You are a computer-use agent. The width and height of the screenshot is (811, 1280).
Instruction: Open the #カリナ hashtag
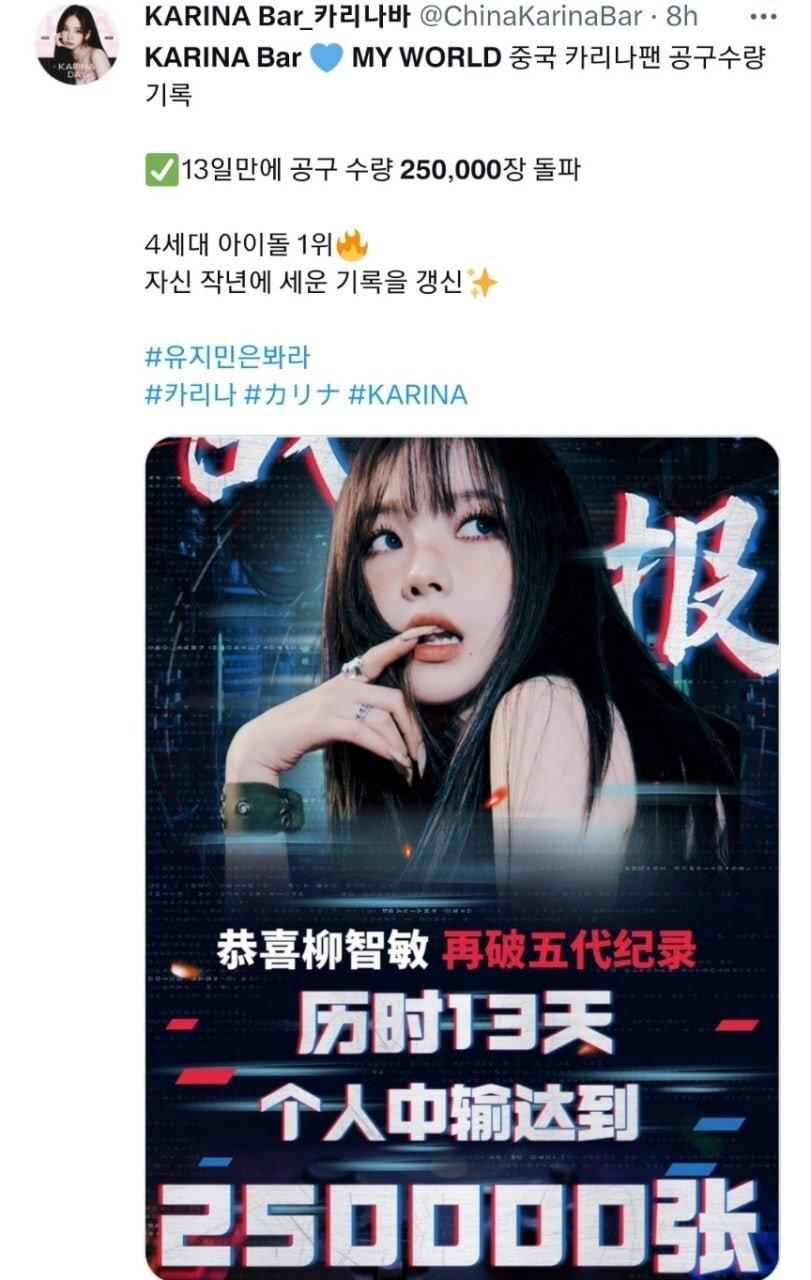tap(293, 394)
